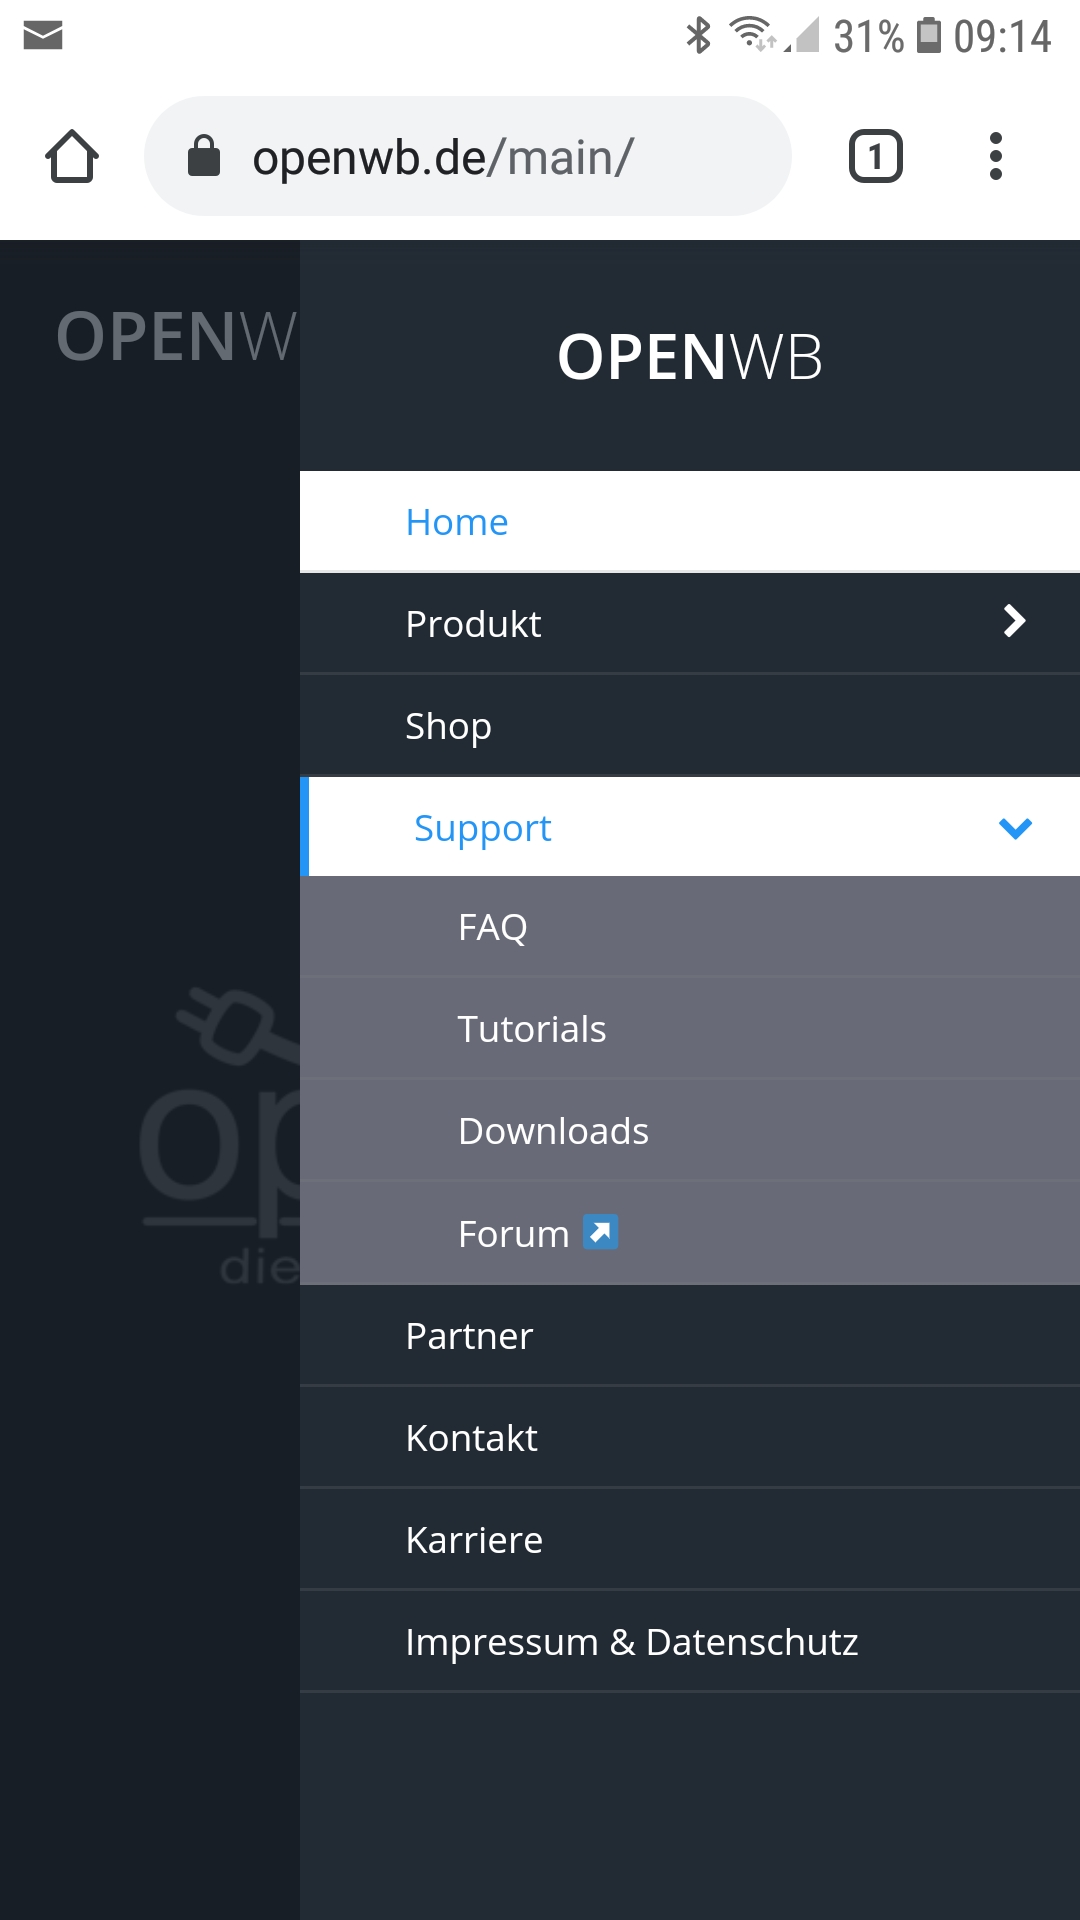1080x1920 pixels.
Task: Open the Kontakt page
Action: [x=471, y=1439]
